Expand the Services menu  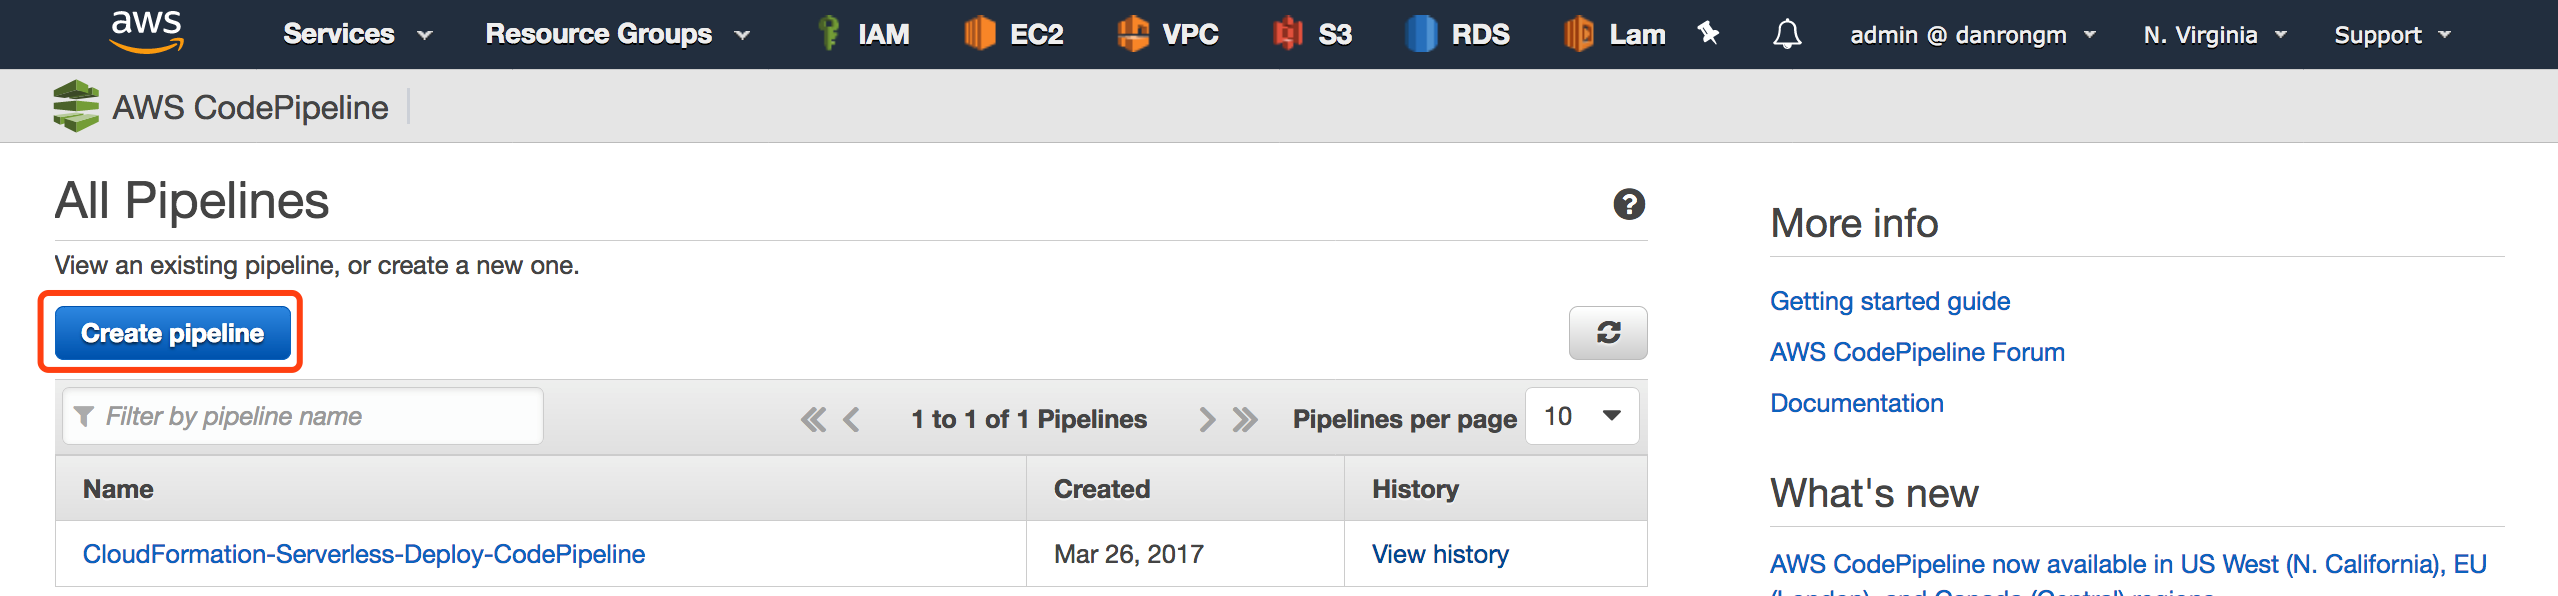tap(357, 34)
